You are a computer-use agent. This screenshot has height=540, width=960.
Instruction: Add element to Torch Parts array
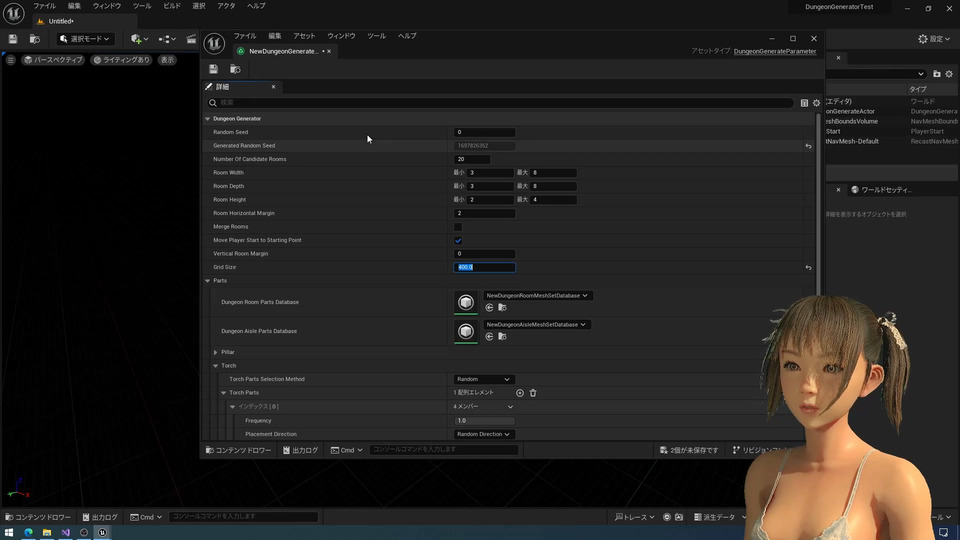pos(520,393)
